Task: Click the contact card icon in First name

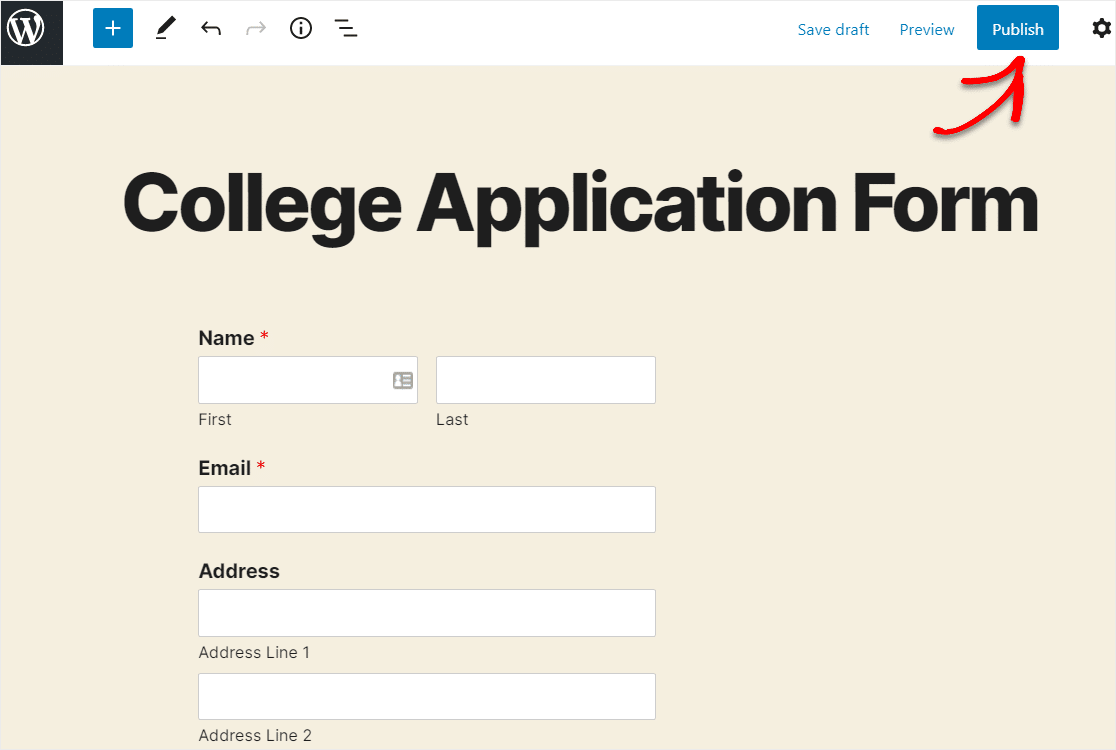Action: (403, 380)
